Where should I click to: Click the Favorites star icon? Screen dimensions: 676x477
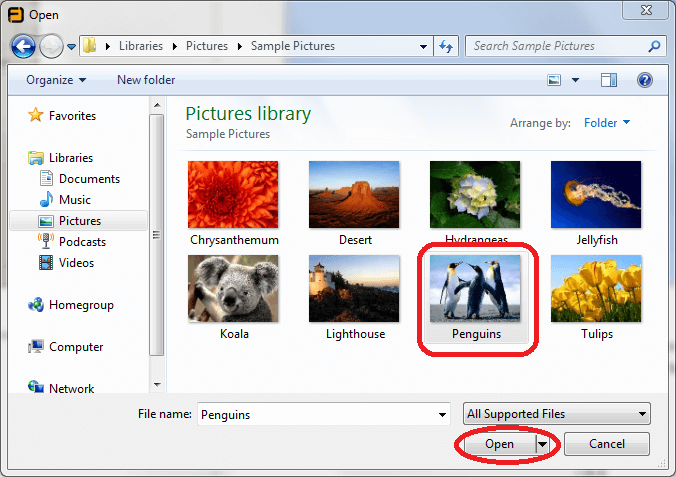(x=35, y=115)
